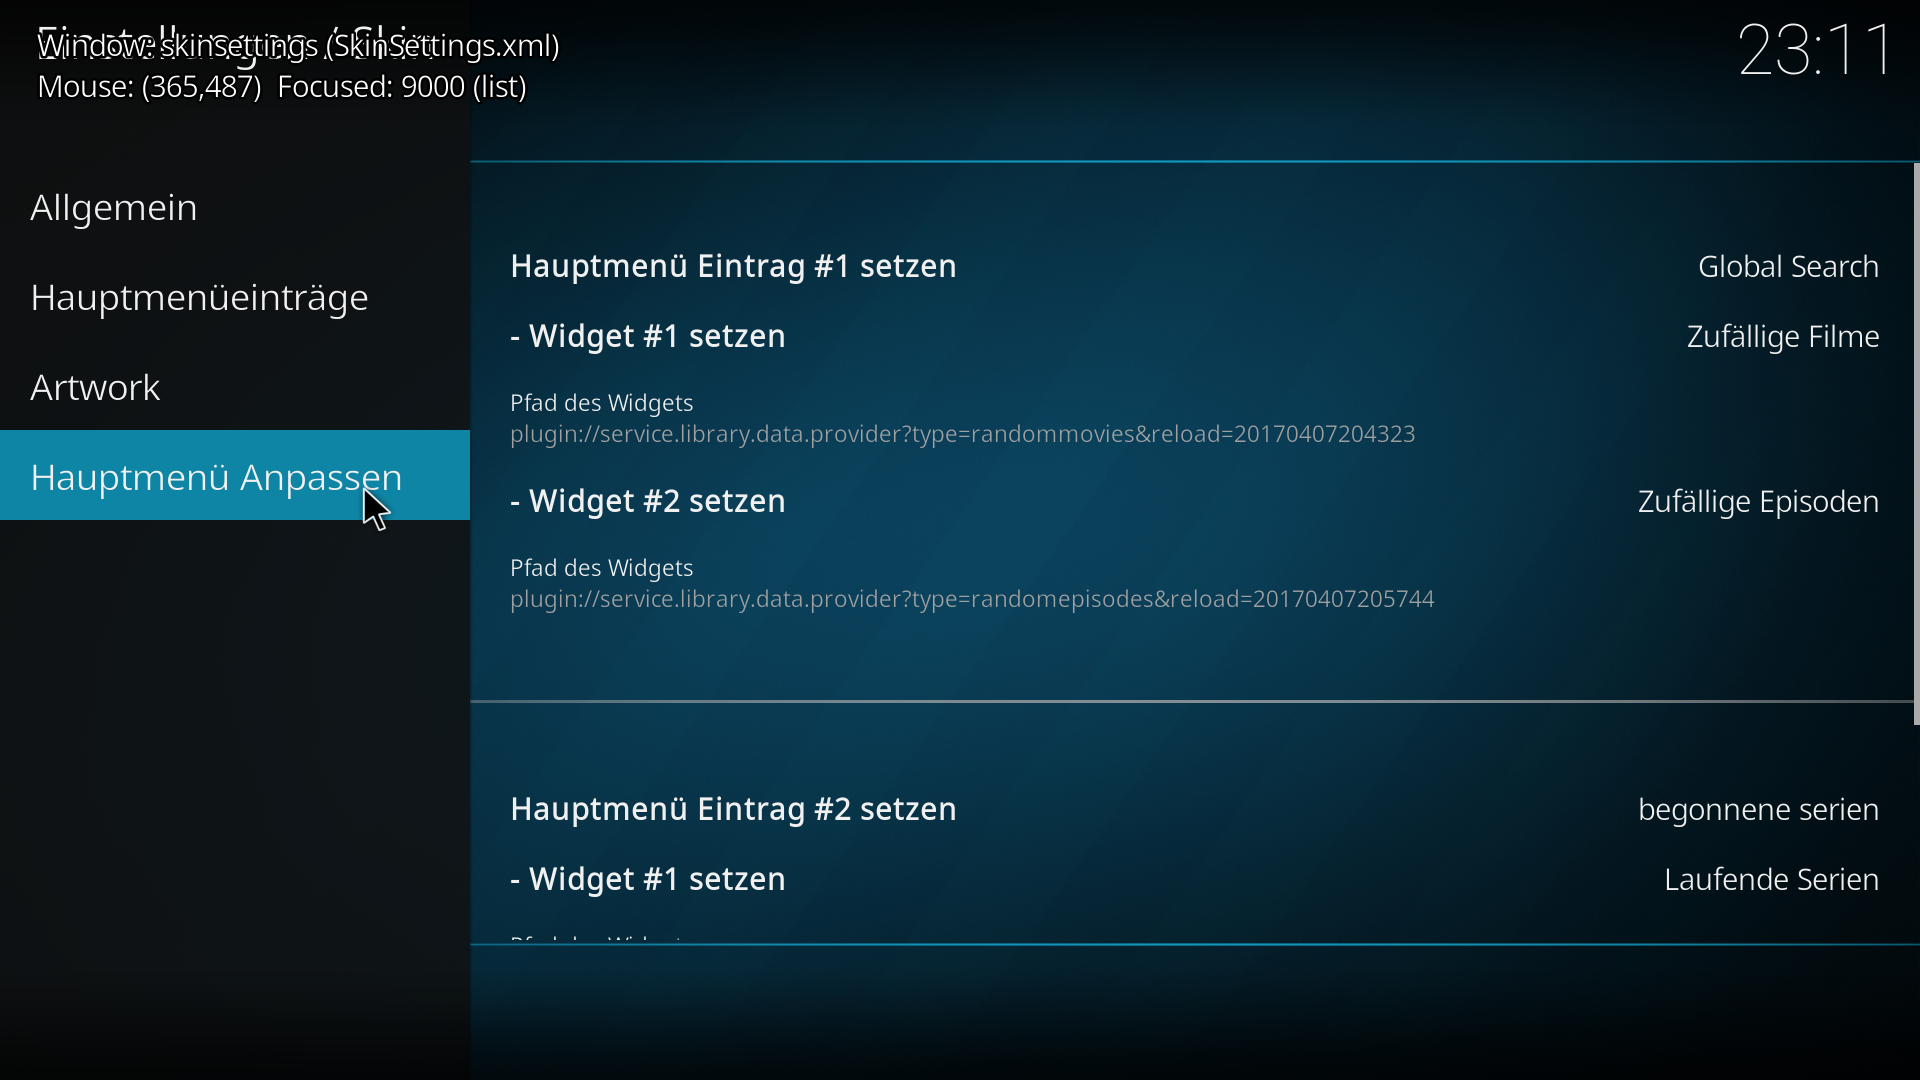Change the Zufällige Filme widget value
The image size is (1920, 1080).
(x=1782, y=337)
